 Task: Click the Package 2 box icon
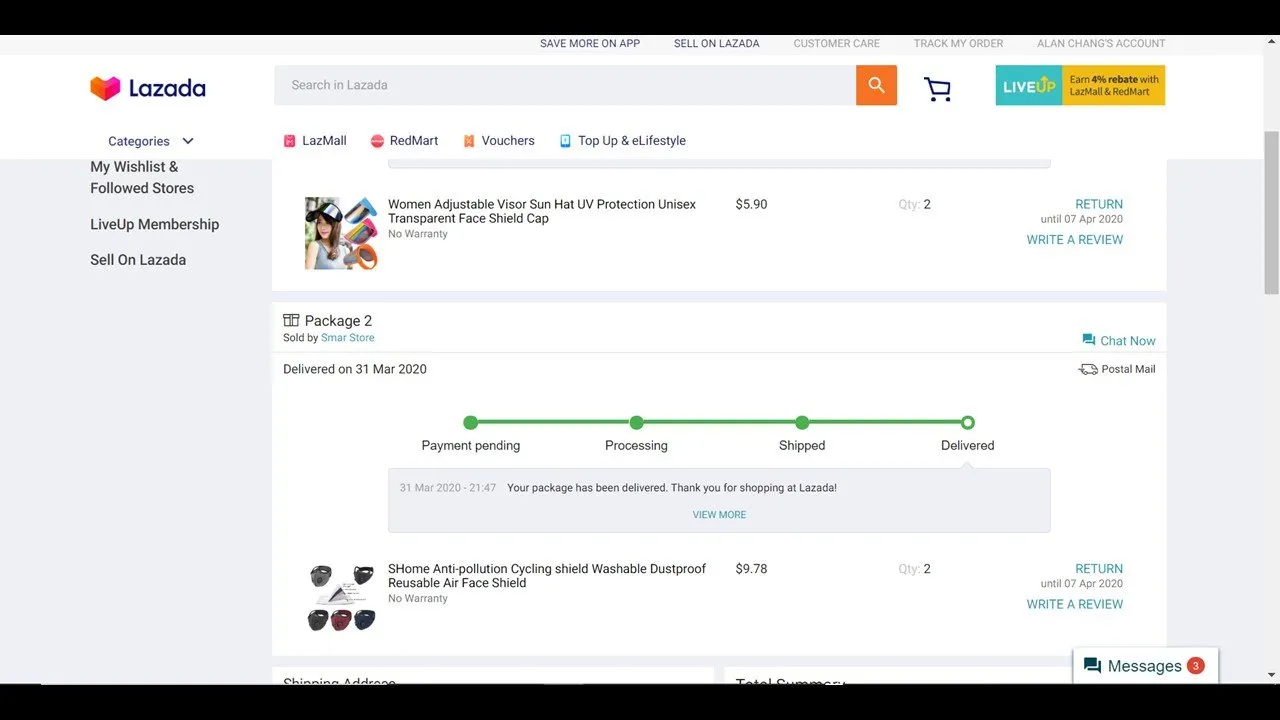point(291,320)
